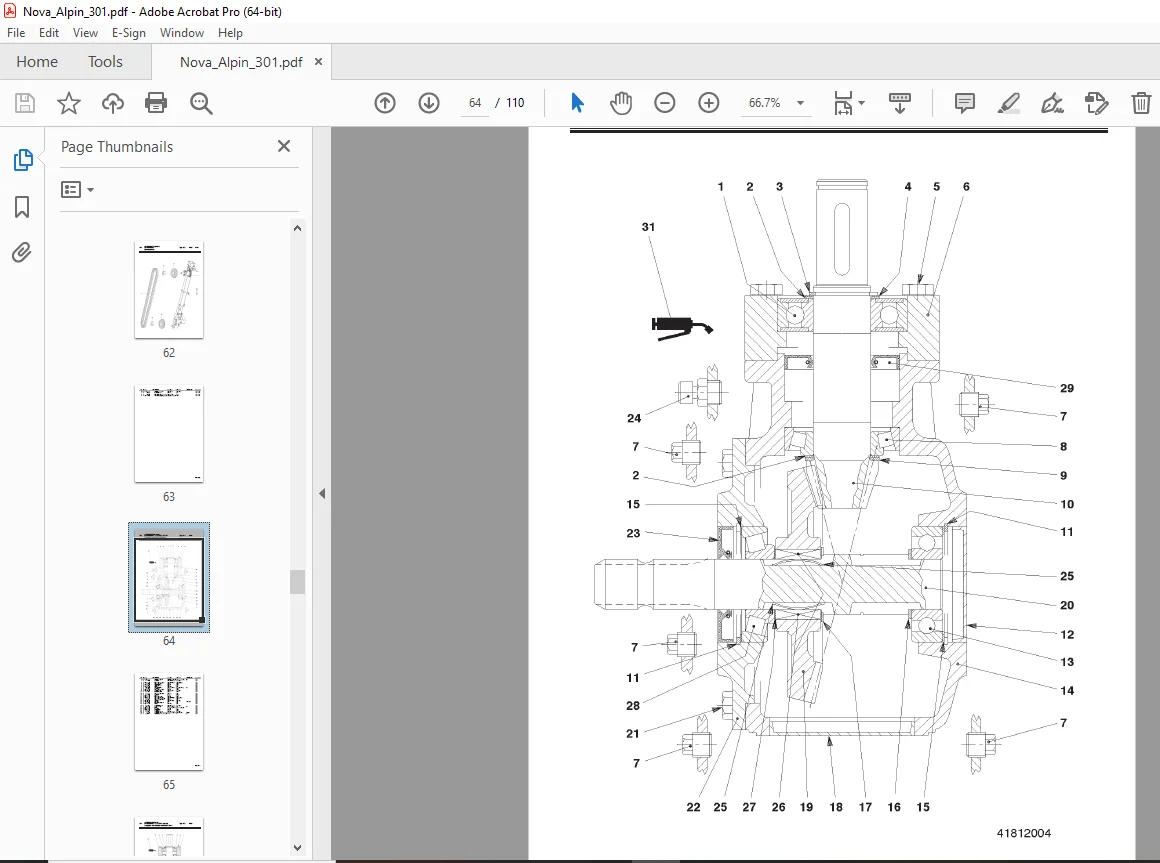Open thumbnail options dropdown menu
The image size is (1160, 863).
click(78, 190)
